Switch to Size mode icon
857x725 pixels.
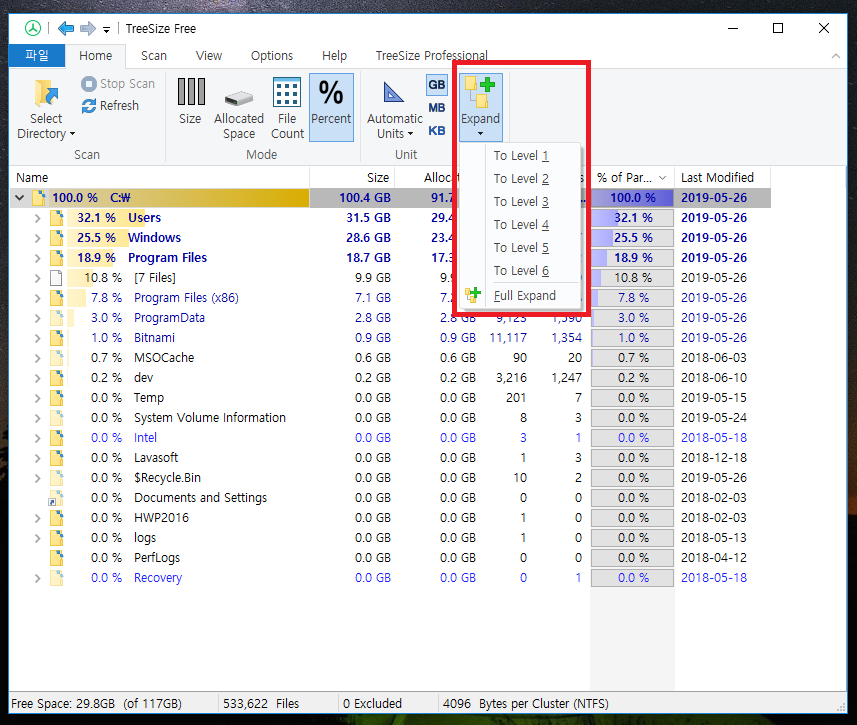(191, 91)
